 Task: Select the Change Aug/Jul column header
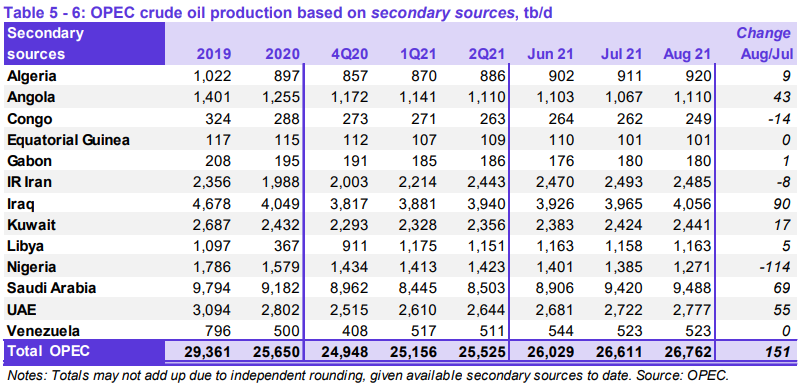click(x=763, y=43)
